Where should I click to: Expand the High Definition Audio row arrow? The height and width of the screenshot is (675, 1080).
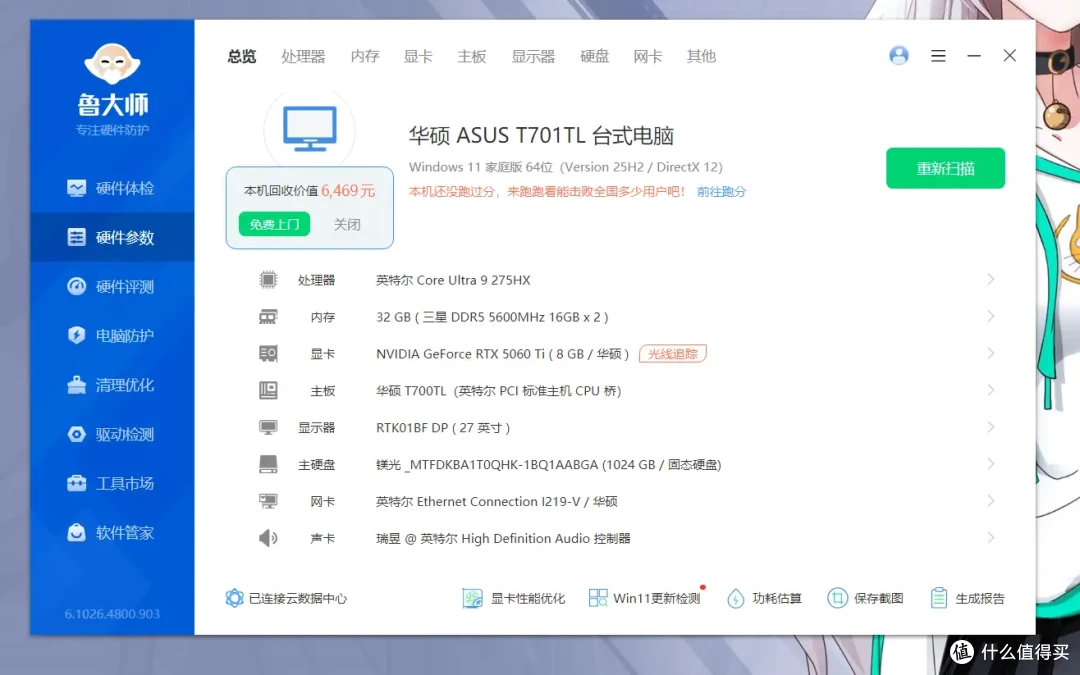click(990, 538)
